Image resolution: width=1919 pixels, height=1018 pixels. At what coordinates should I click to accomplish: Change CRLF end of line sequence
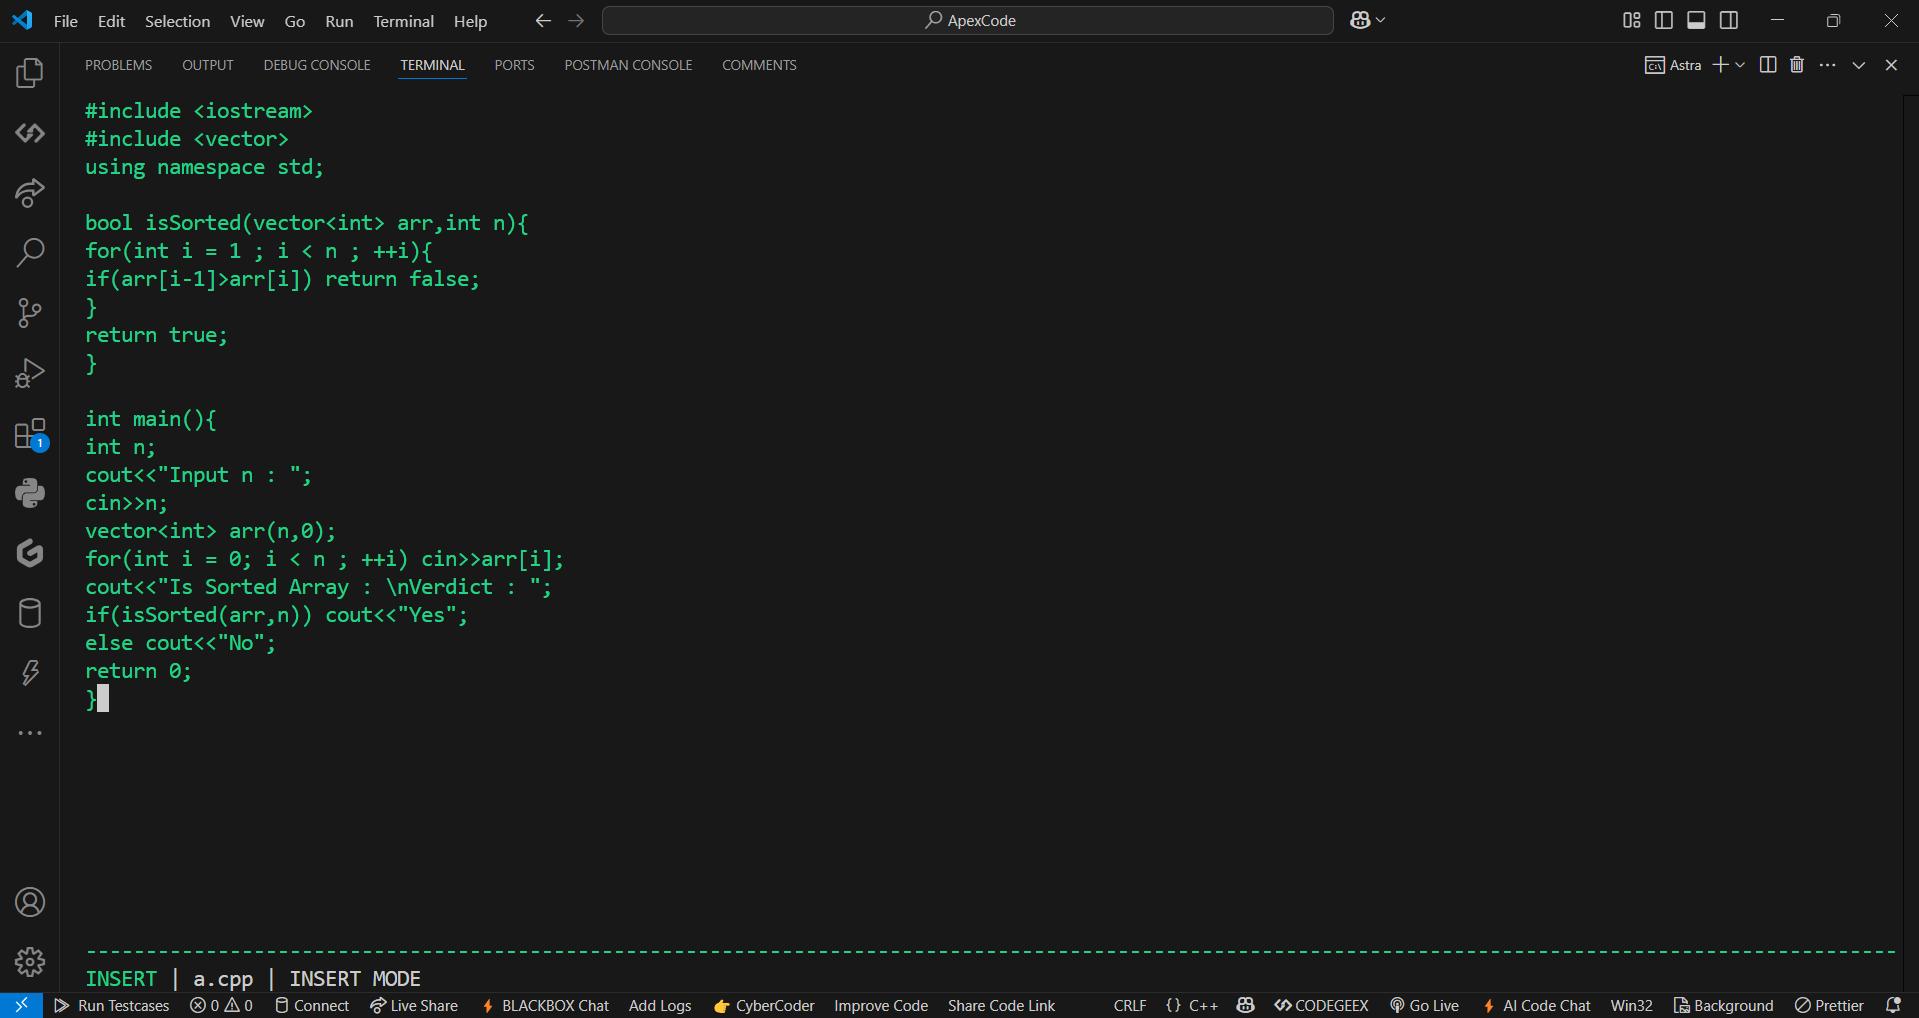(x=1130, y=1005)
